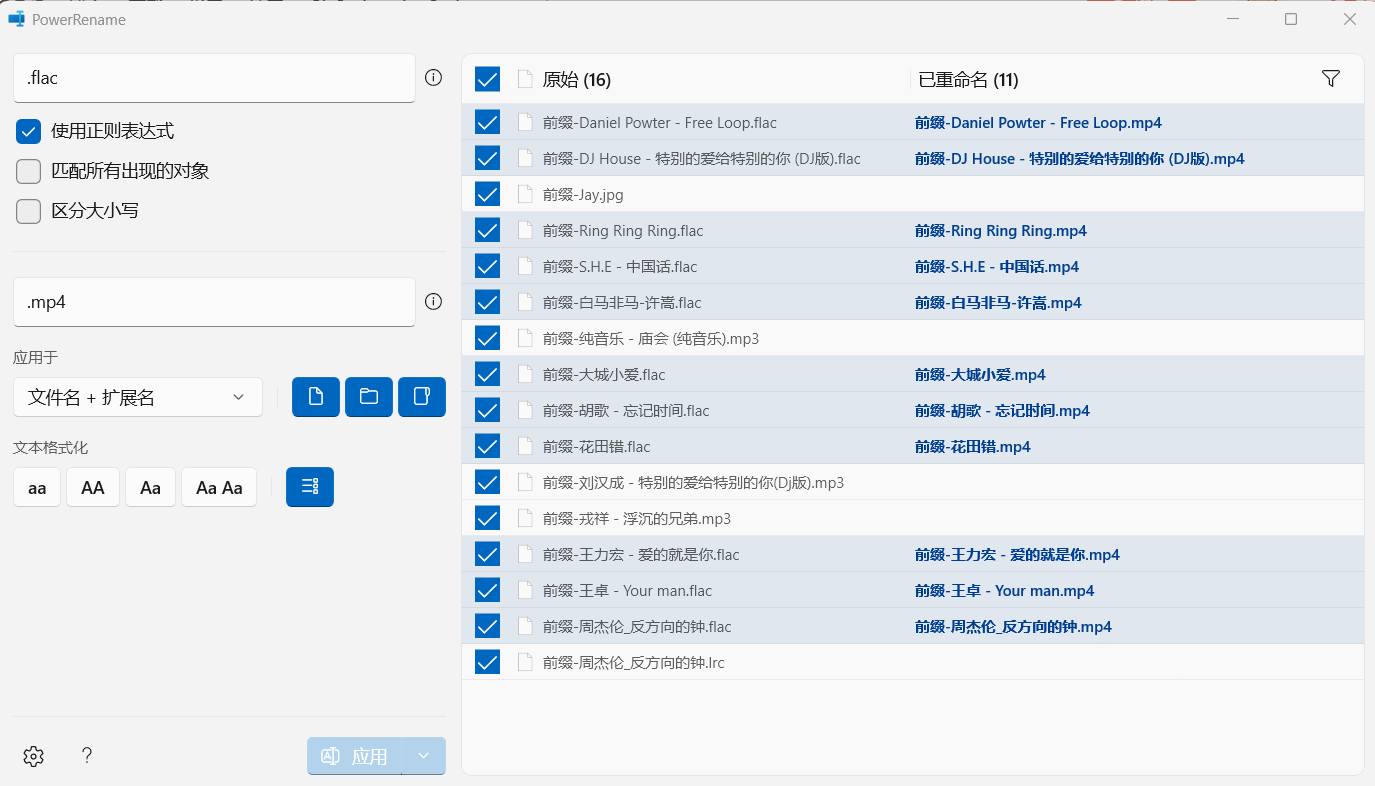Viewport: 1375px width, 786px height.
Task: Expand the arrow next to 应用 button
Action: (x=424, y=756)
